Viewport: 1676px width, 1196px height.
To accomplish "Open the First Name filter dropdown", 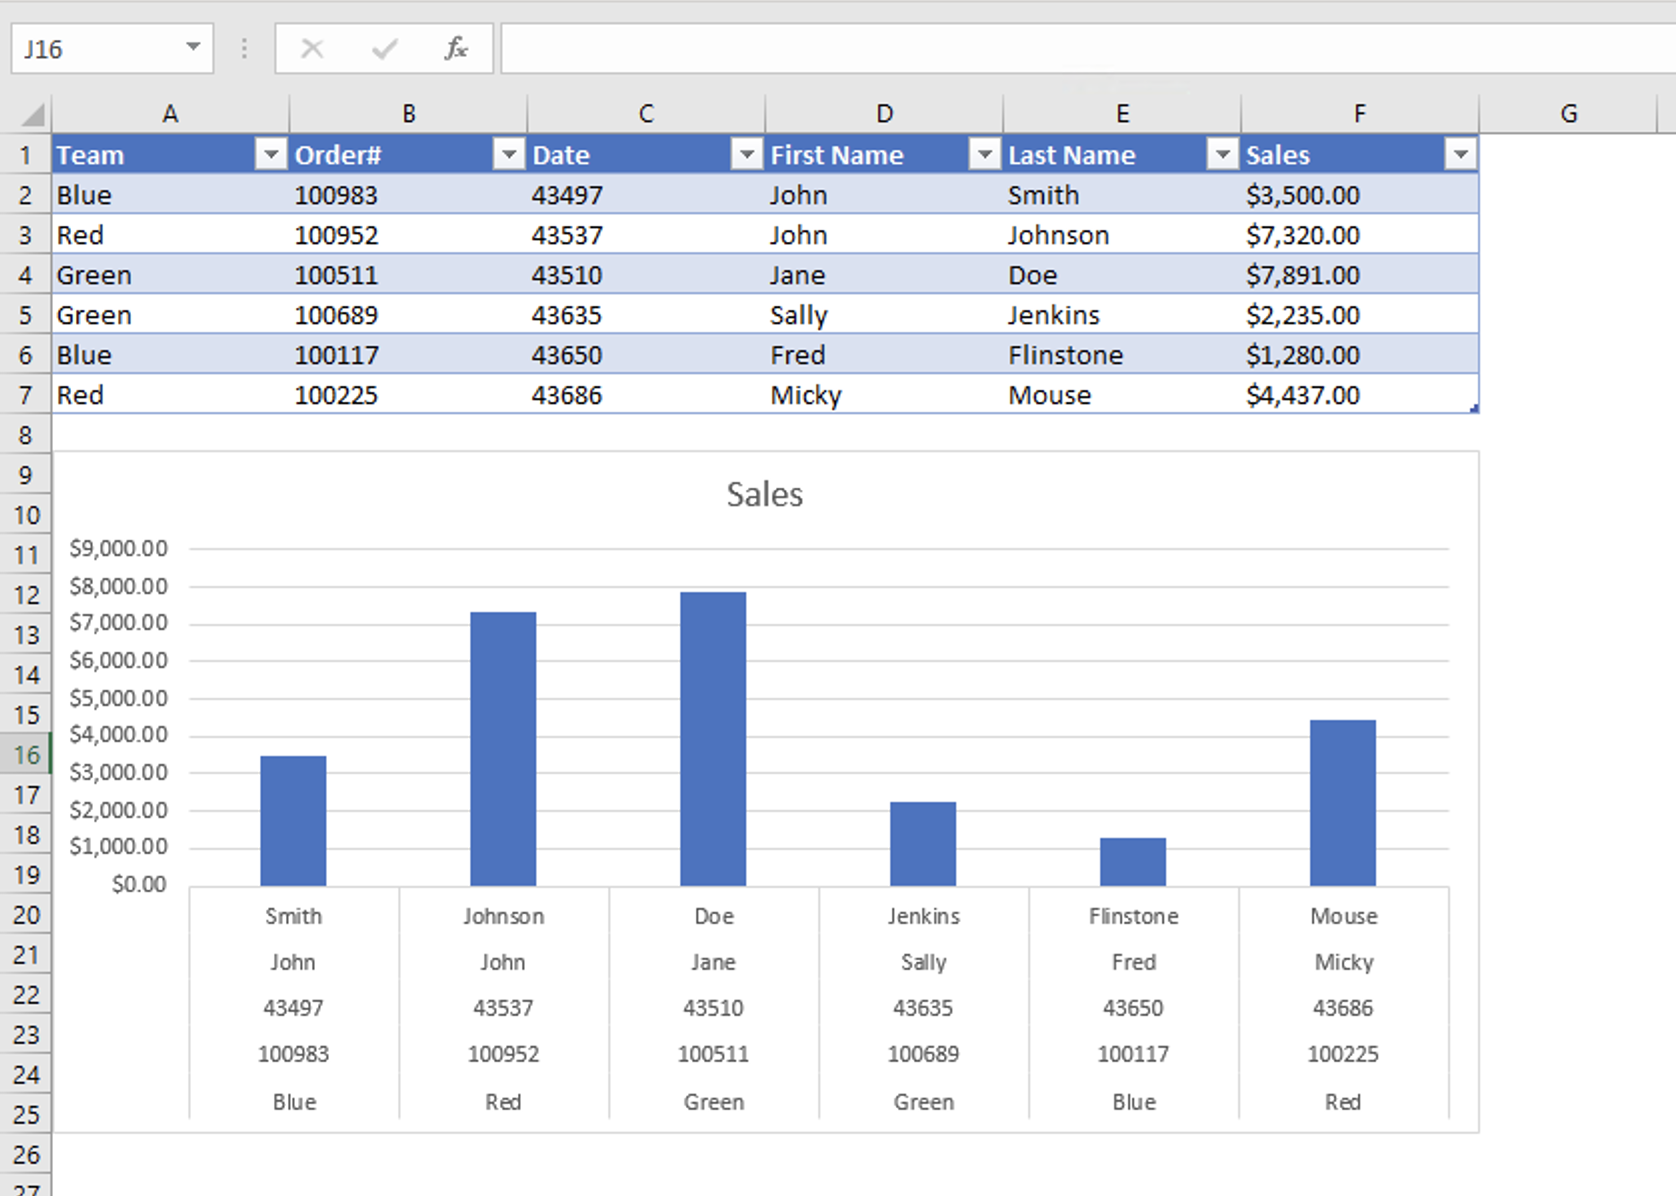I will pyautogui.click(x=984, y=154).
